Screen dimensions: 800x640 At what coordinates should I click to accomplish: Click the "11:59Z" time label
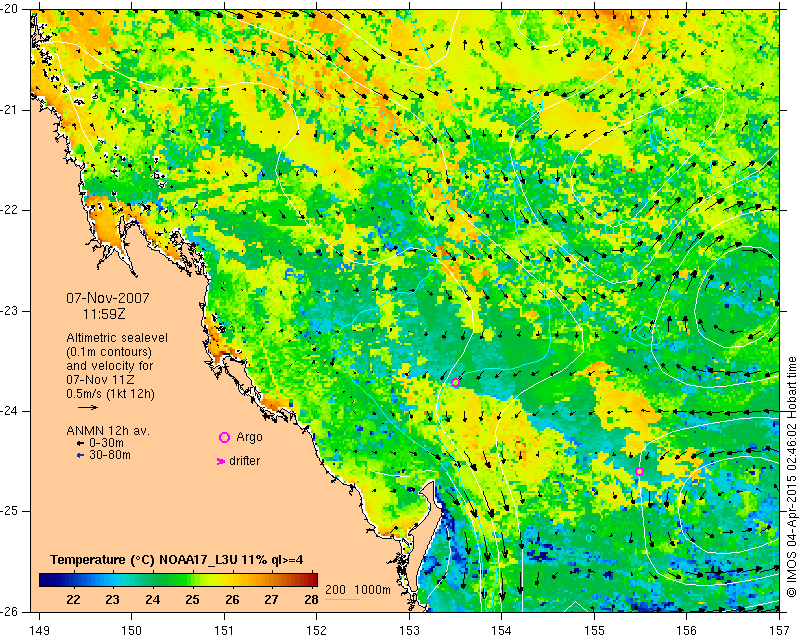tap(104, 314)
